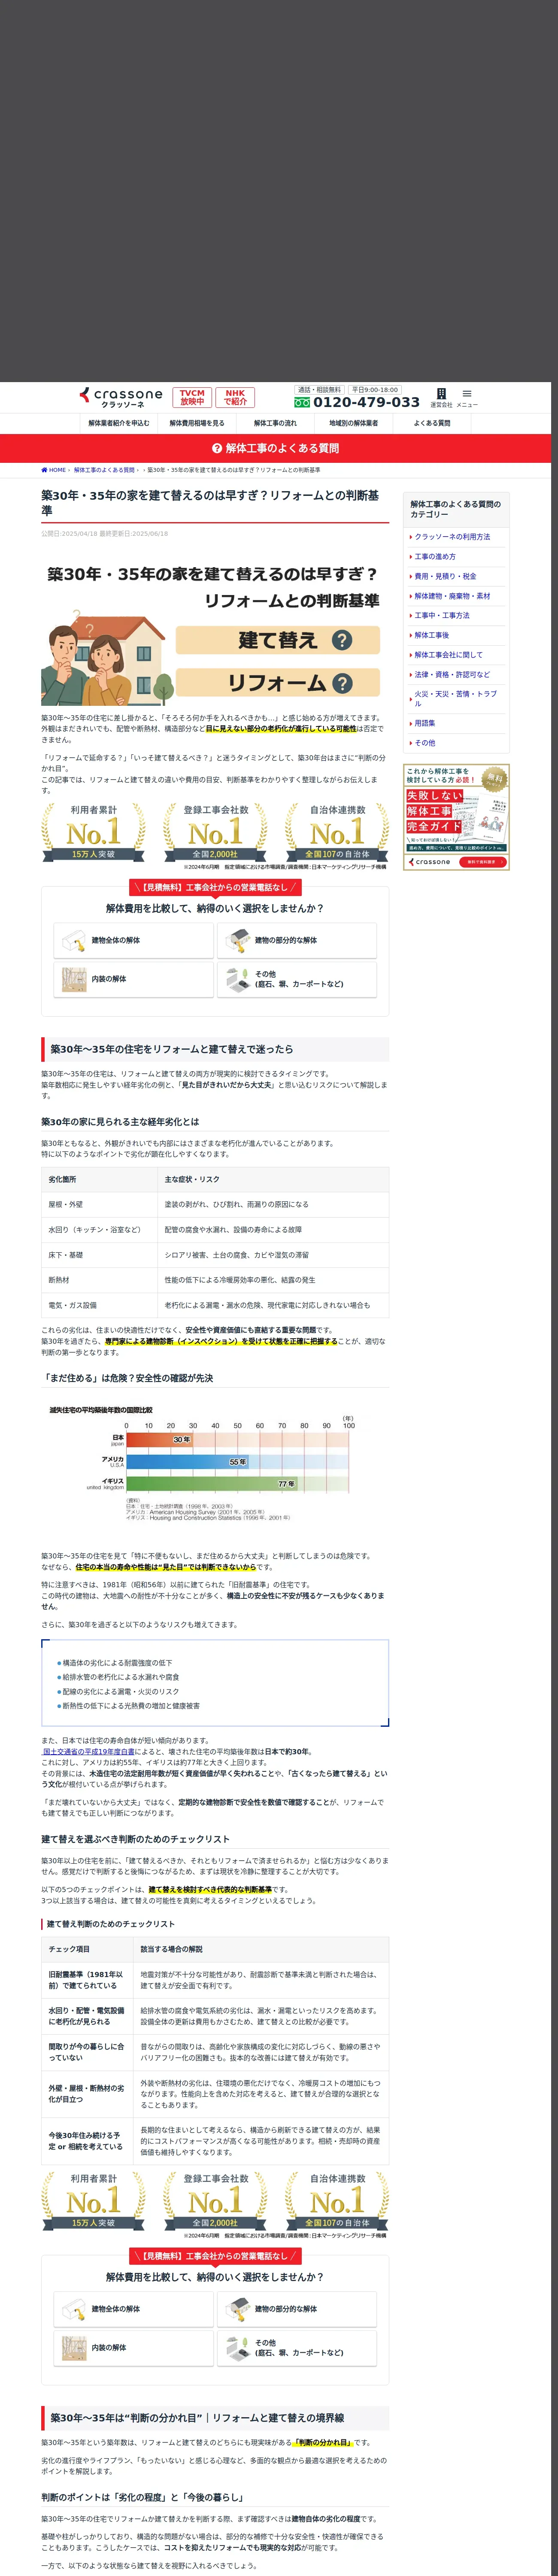
Task: Open 費用・見積り・税金 category
Action: click(445, 576)
